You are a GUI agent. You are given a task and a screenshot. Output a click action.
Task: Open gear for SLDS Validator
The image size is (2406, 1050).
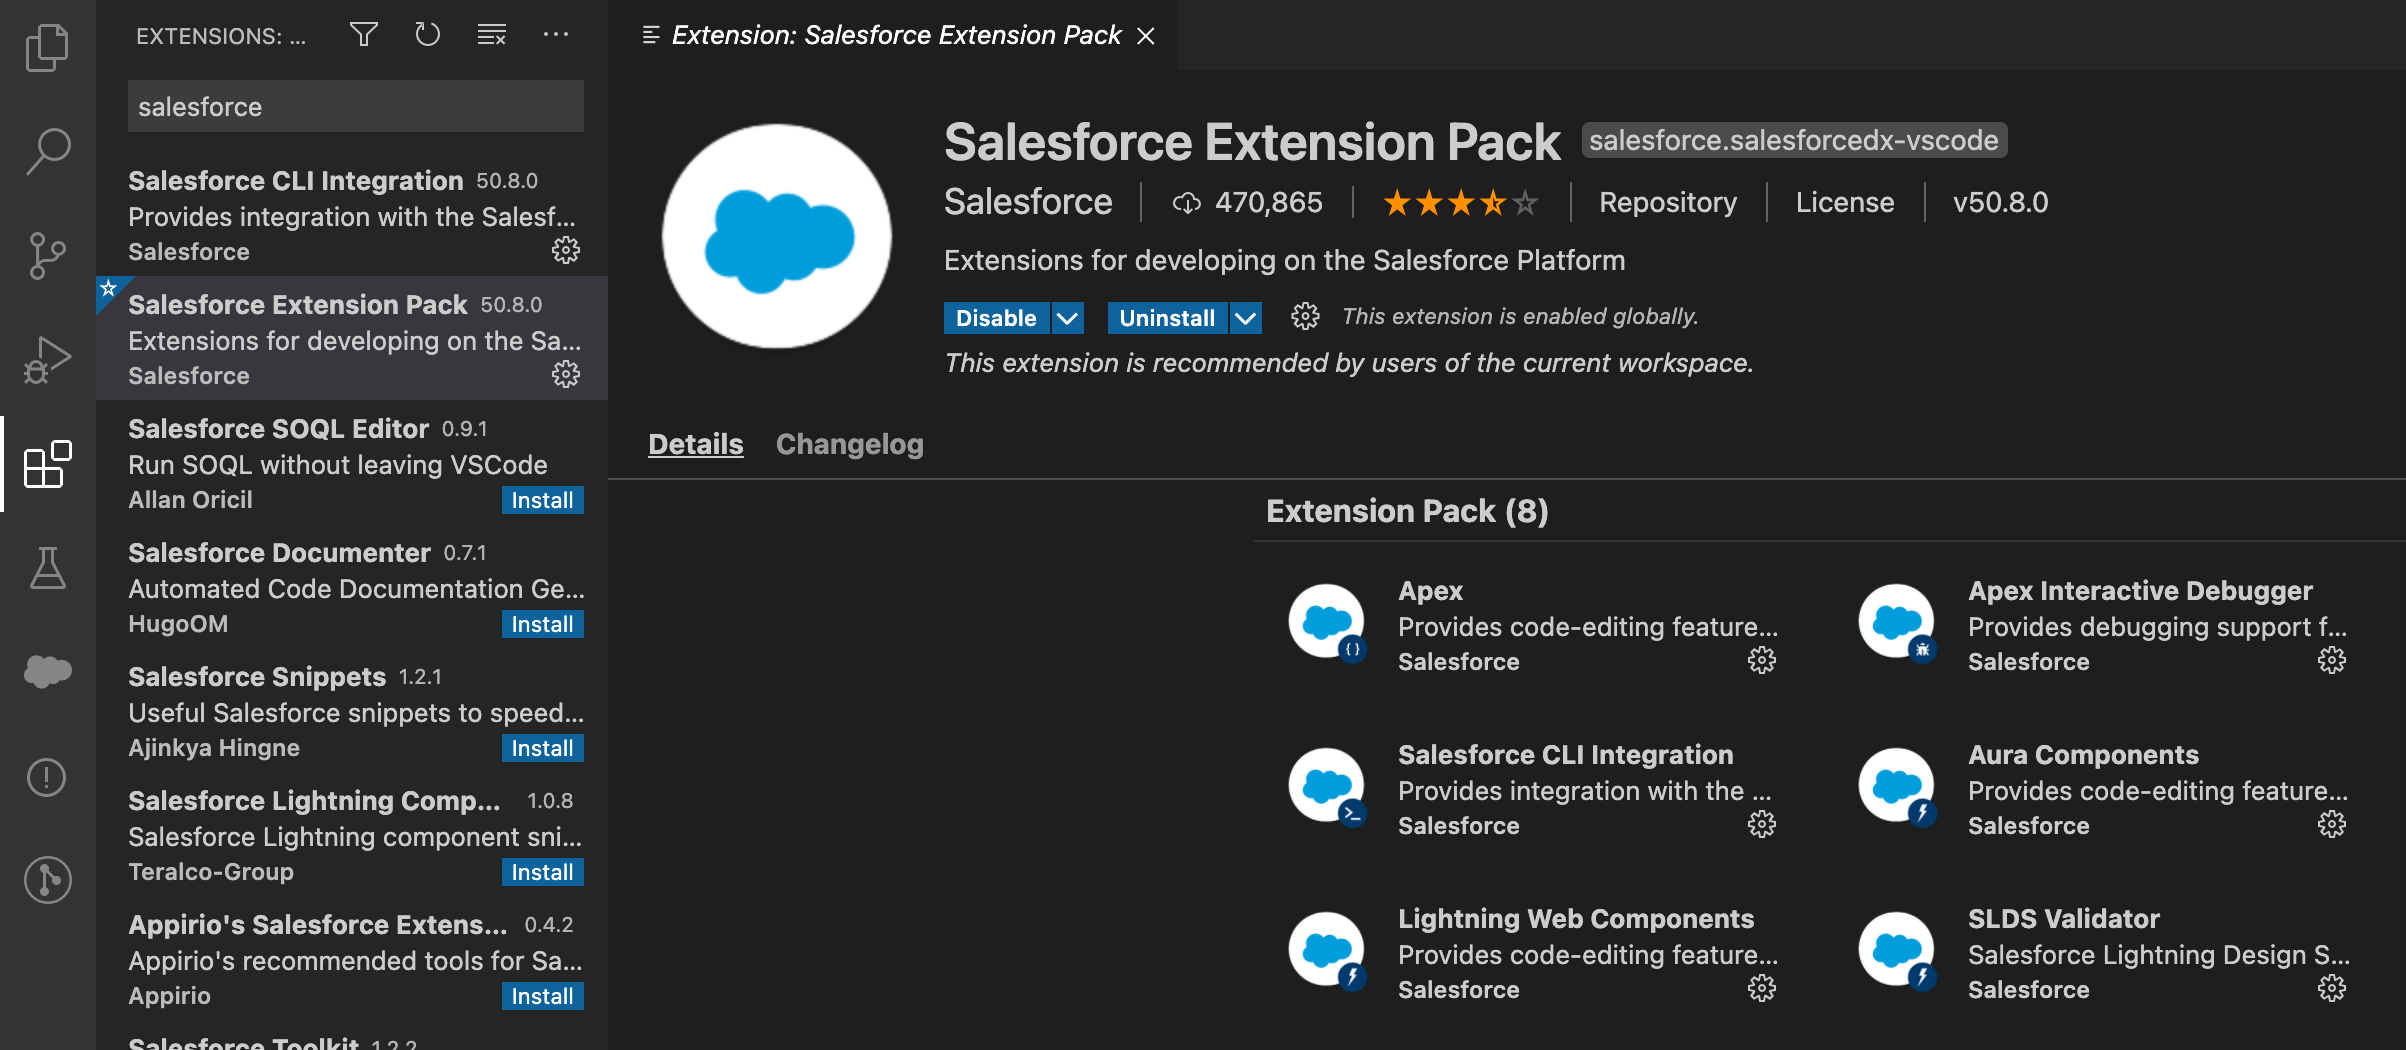pos(2332,988)
